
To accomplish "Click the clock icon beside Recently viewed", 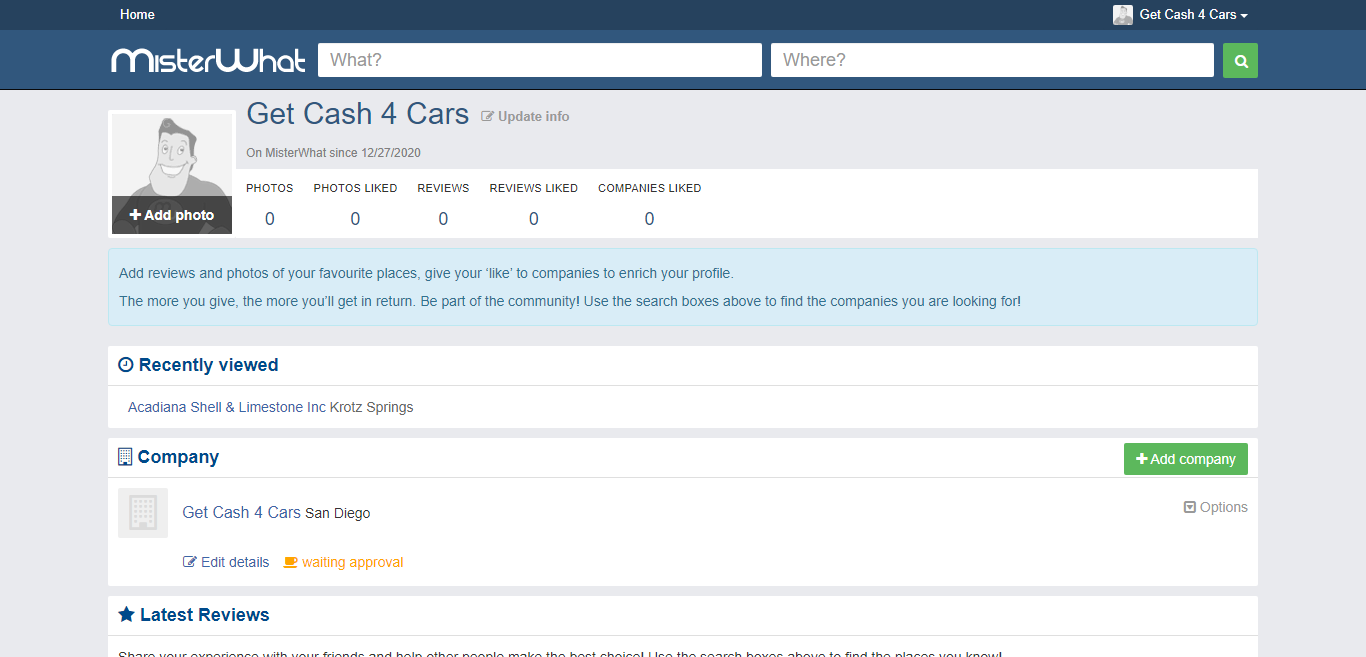I will tap(126, 365).
